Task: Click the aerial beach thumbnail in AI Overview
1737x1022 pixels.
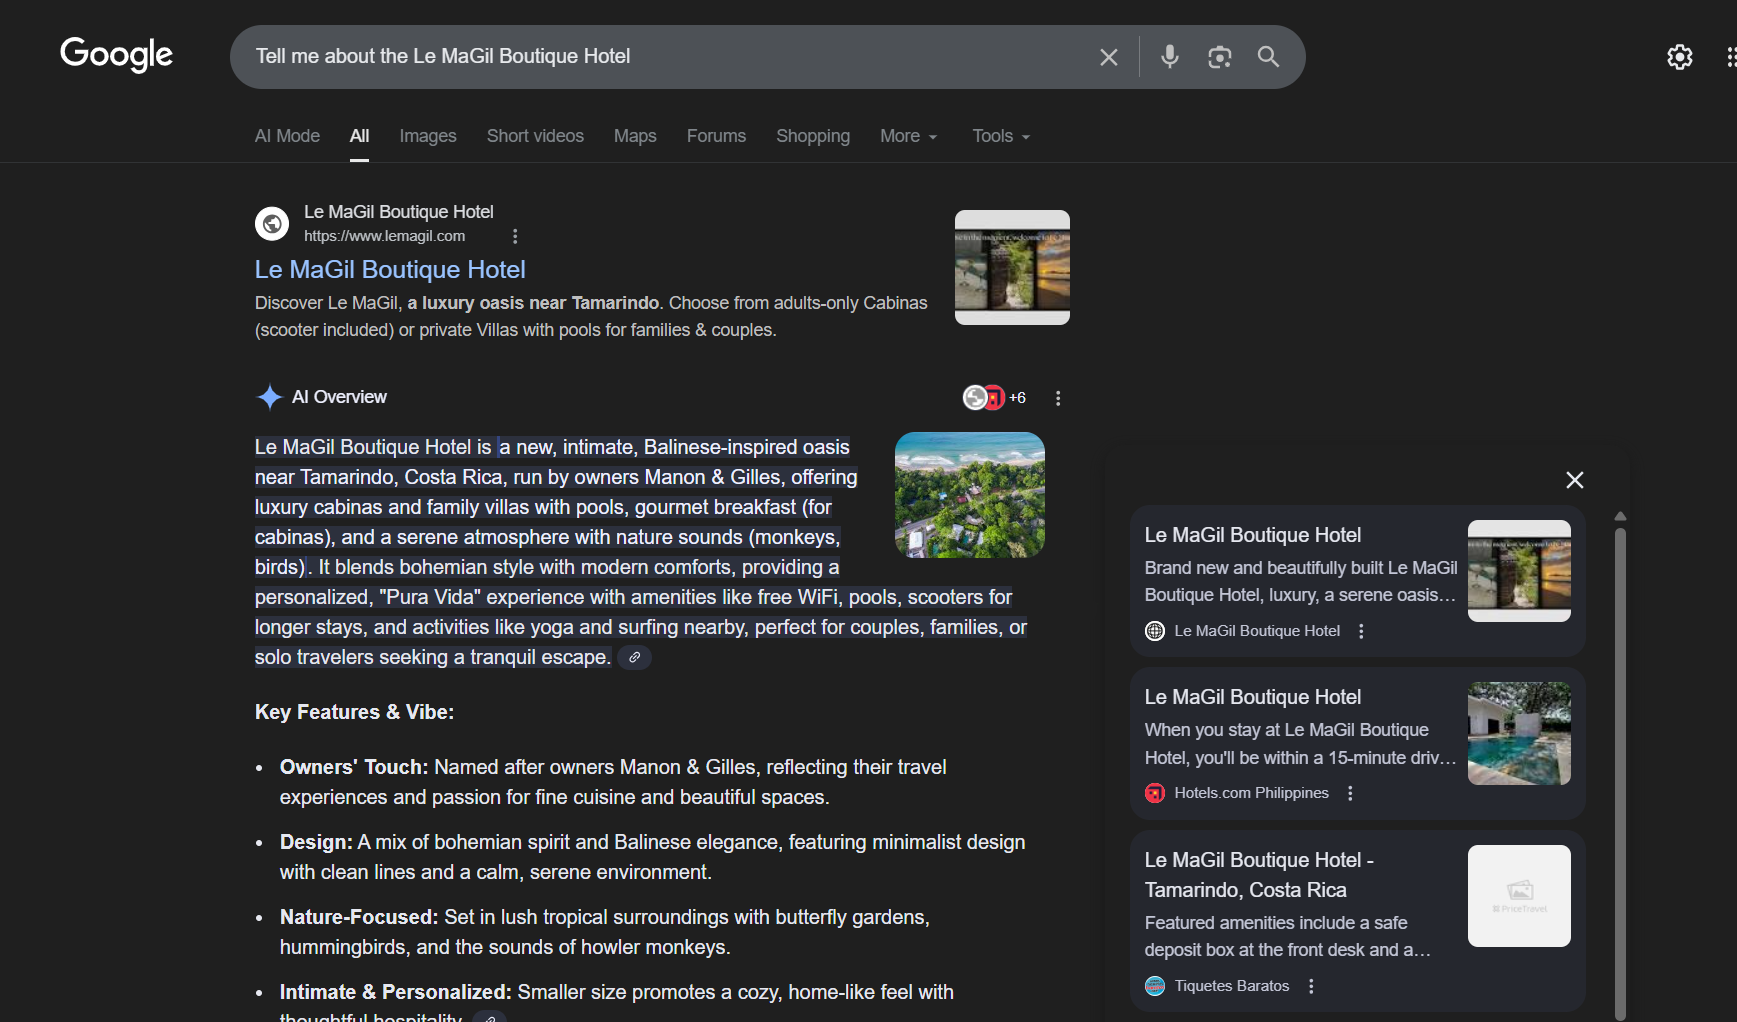Action: [969, 495]
